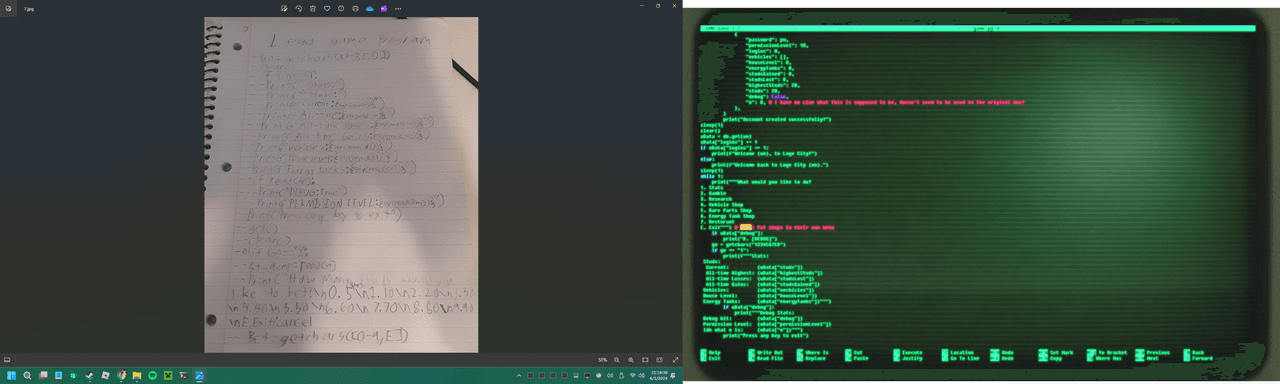Open Chrome from the taskbar

(x=121, y=376)
